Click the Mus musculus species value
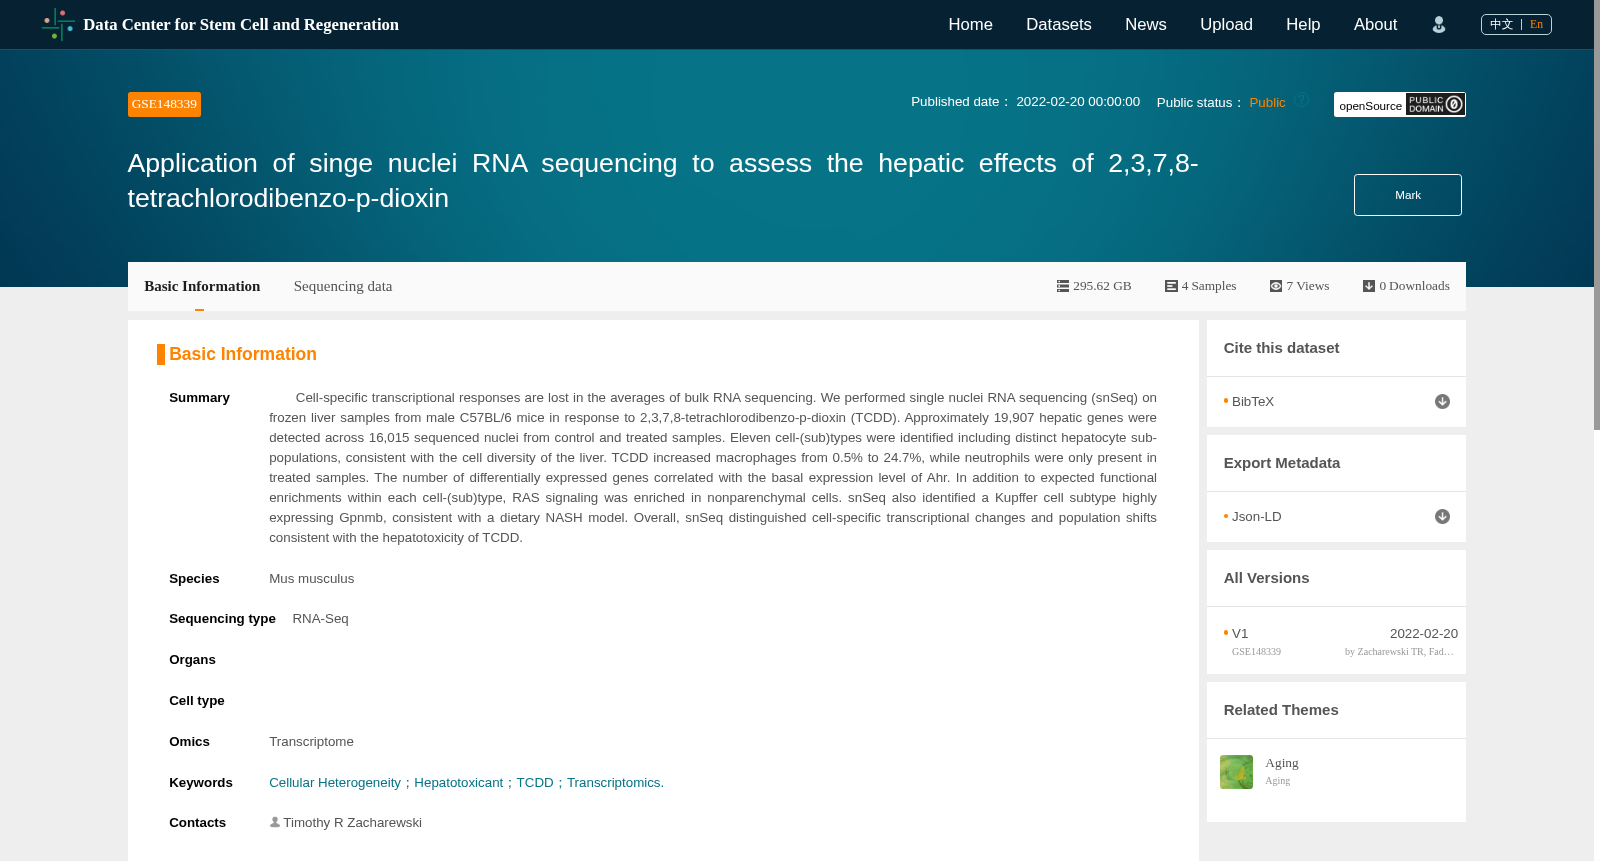 point(311,578)
